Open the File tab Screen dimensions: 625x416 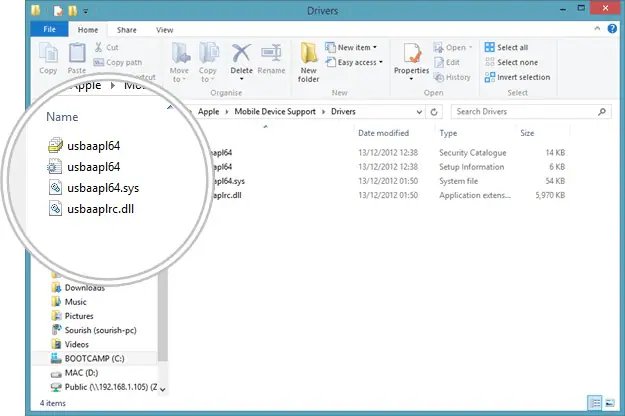49,29
